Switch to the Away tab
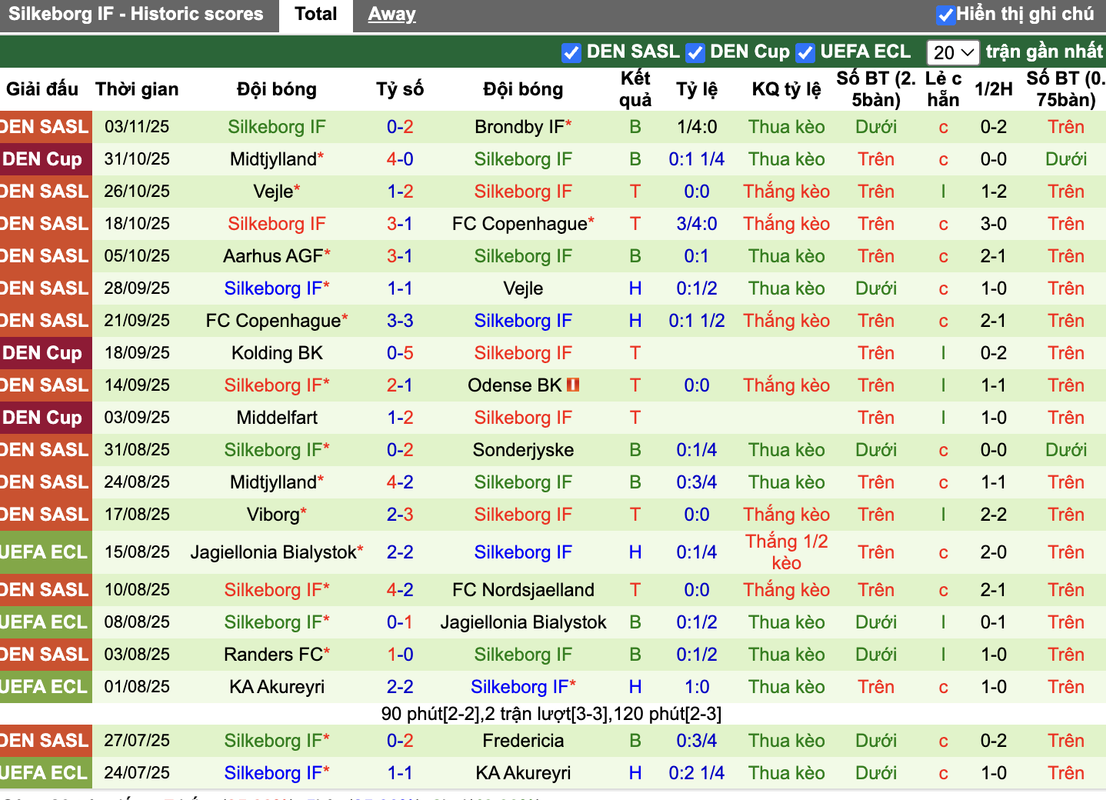 click(391, 14)
